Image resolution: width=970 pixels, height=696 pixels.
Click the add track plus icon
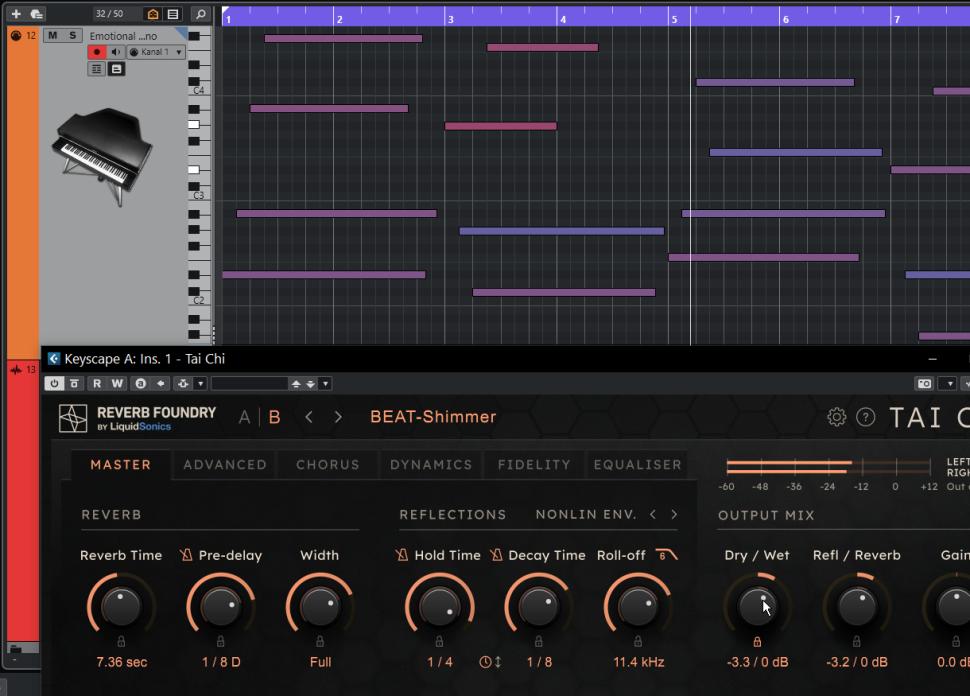coord(15,14)
